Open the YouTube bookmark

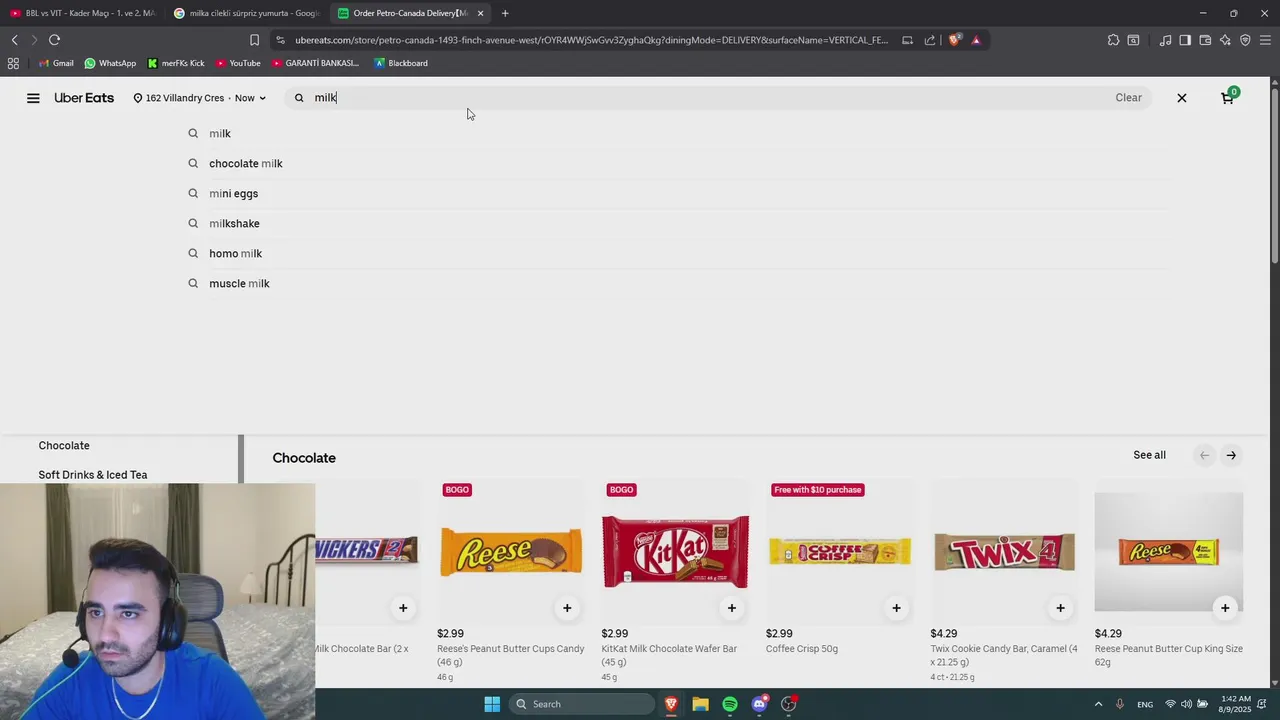[238, 63]
